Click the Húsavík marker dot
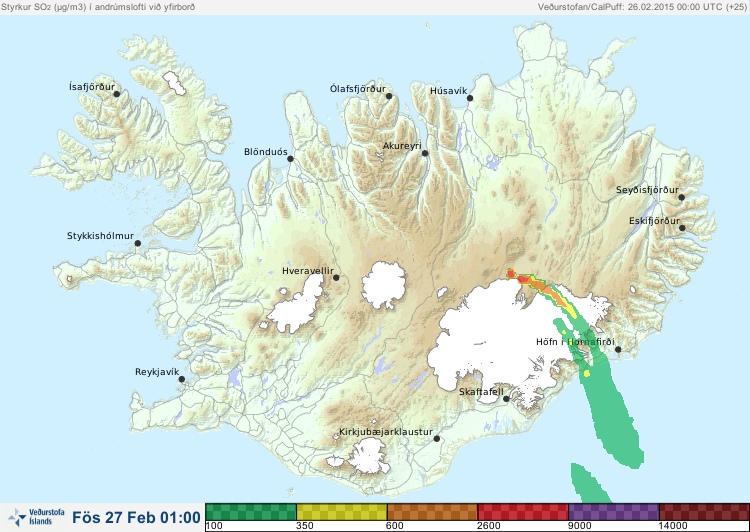The width and height of the screenshot is (750, 532). click(470, 98)
